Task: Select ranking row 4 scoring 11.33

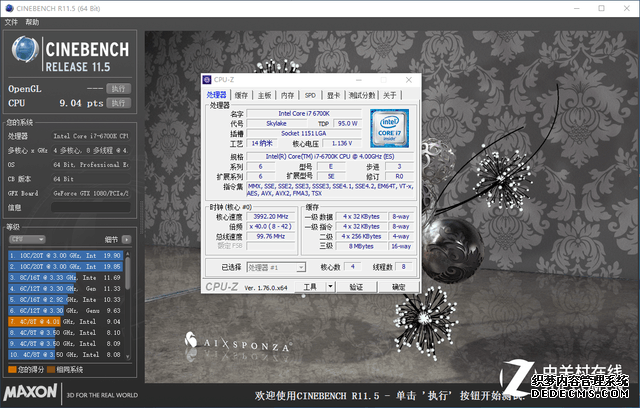Action: [x=65, y=288]
